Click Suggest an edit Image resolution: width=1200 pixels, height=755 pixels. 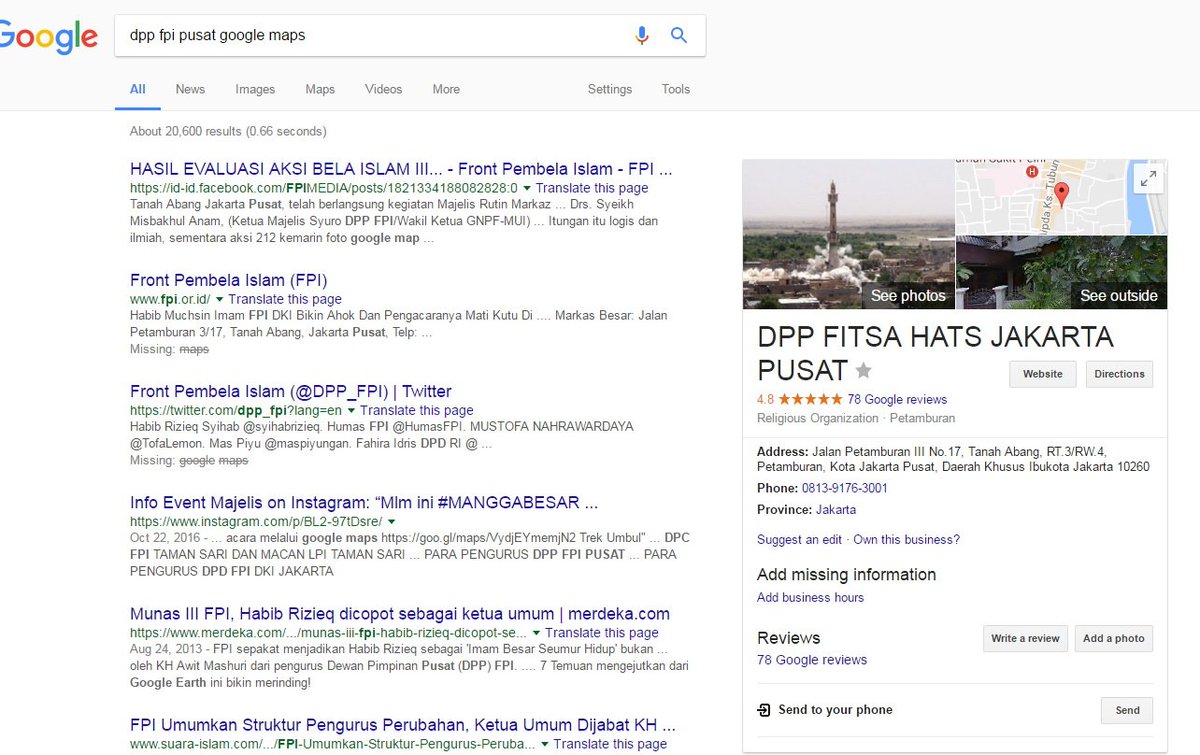click(x=799, y=539)
